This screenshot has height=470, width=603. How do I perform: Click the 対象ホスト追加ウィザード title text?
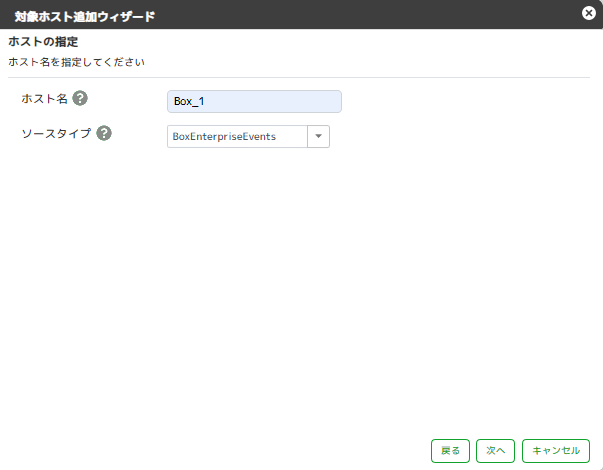tap(85, 17)
